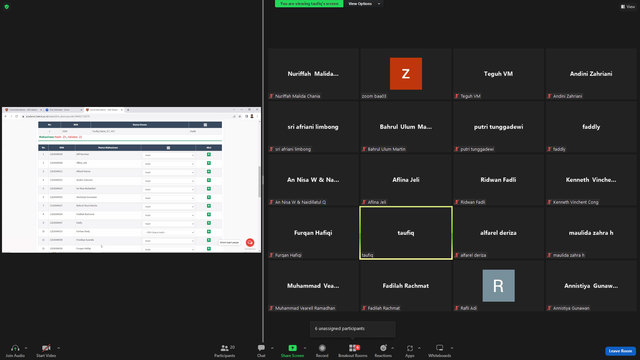Click muted mic icon beside Bahrul Ulum Martin

click(364, 149)
